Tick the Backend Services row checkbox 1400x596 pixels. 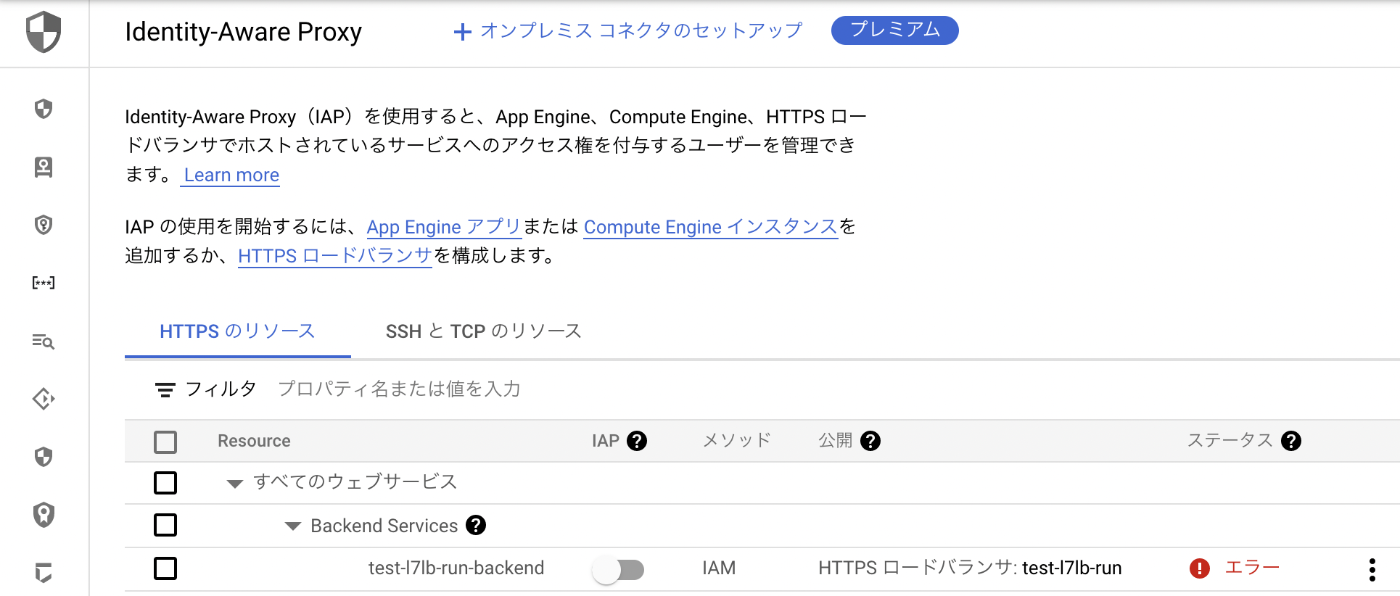[x=166, y=525]
